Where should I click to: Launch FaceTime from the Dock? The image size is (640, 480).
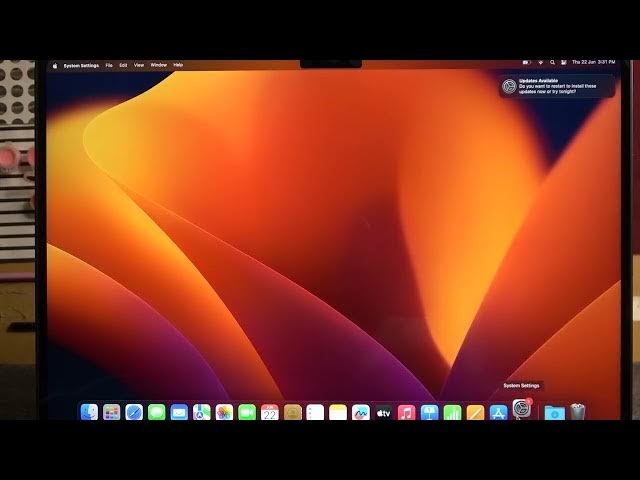[x=247, y=412]
